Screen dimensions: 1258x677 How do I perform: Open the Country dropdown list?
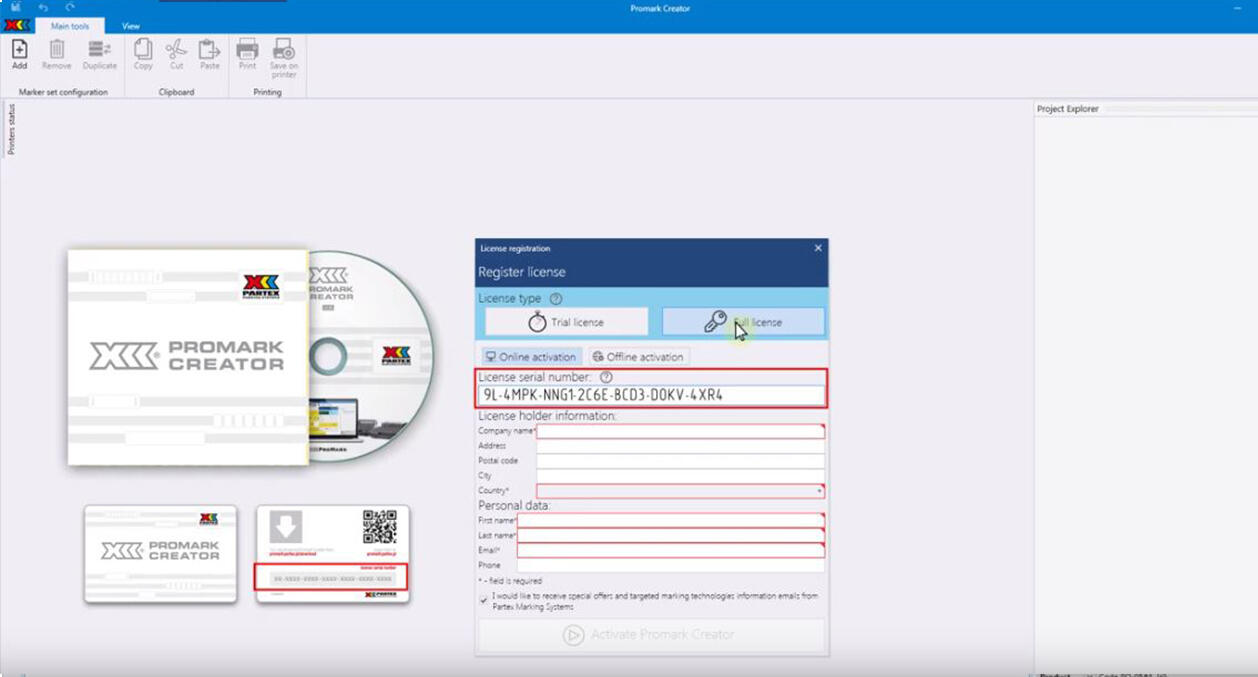point(819,491)
